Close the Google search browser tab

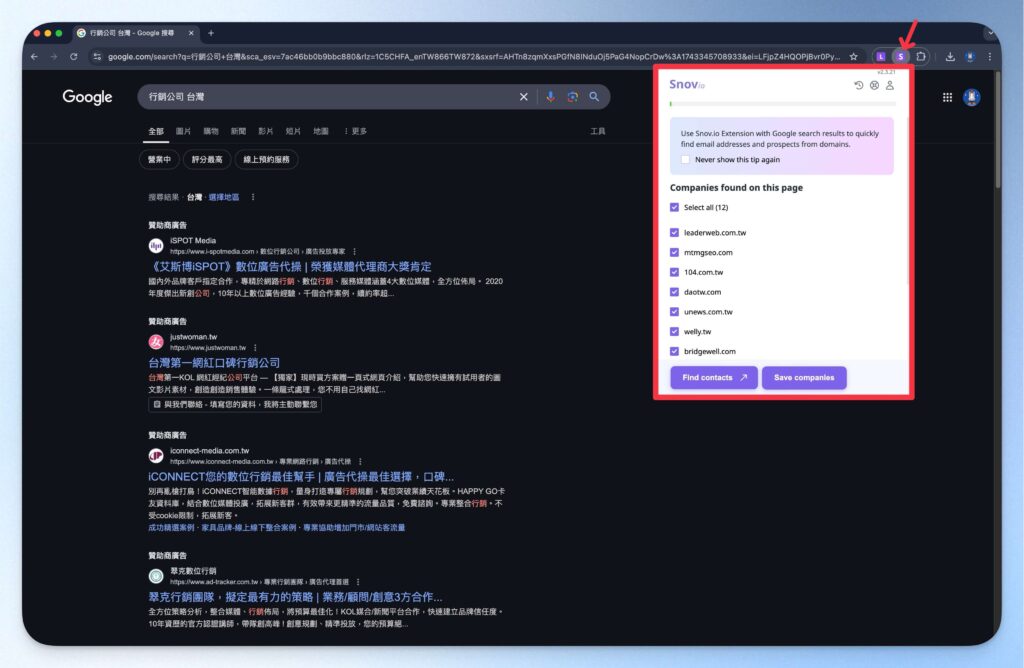pos(191,33)
